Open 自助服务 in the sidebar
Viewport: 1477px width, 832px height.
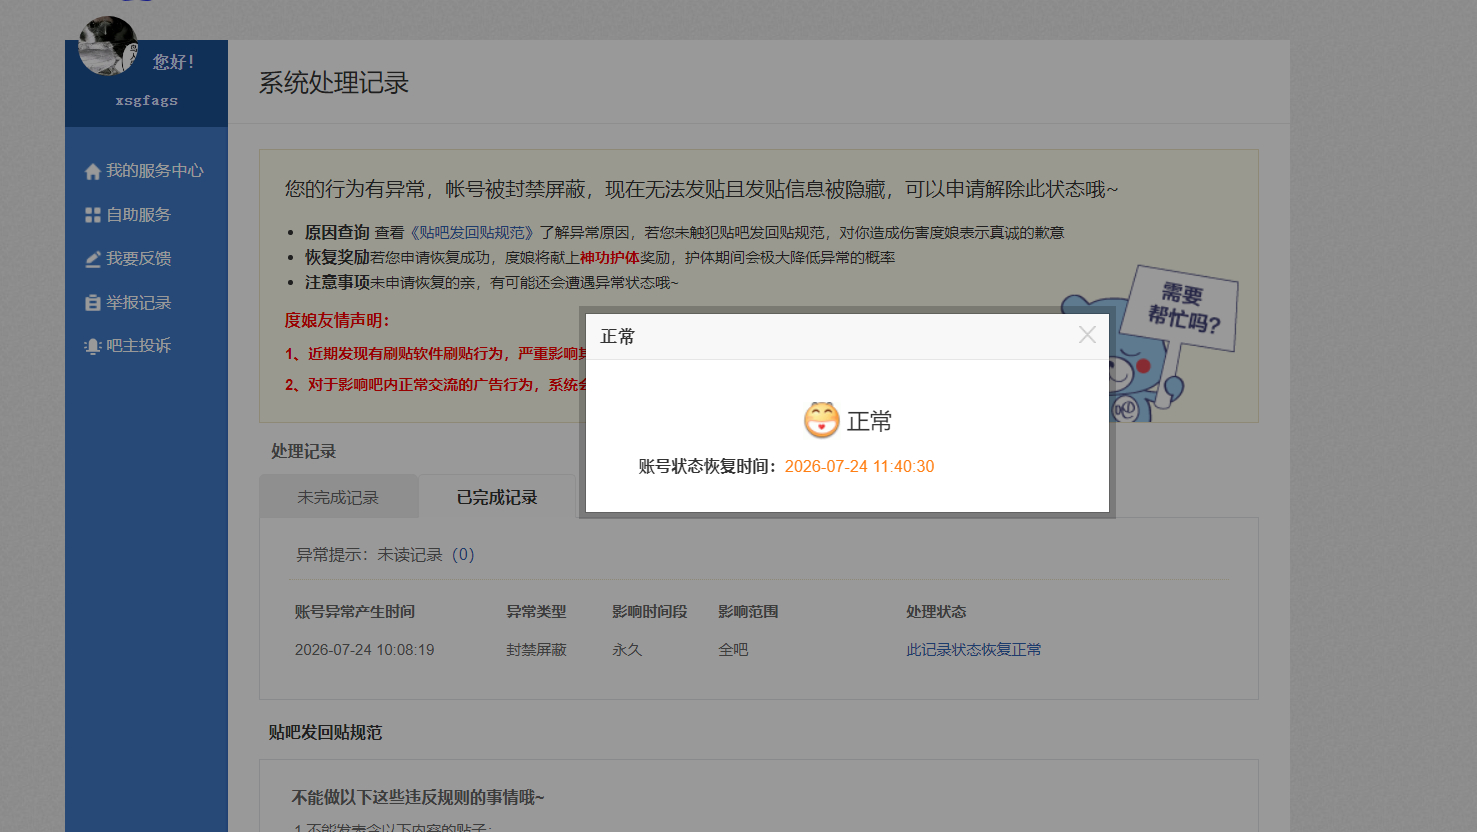139,215
